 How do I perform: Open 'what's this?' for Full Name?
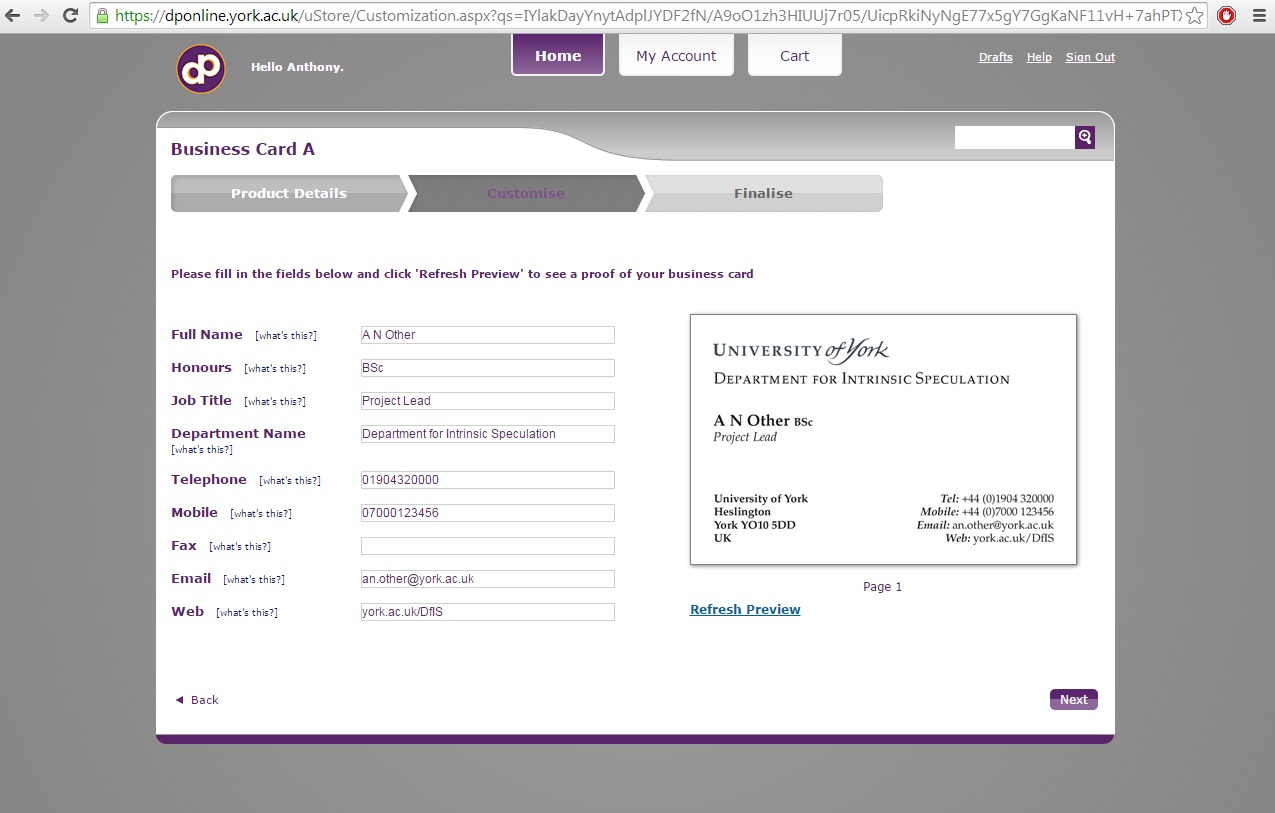coord(286,336)
